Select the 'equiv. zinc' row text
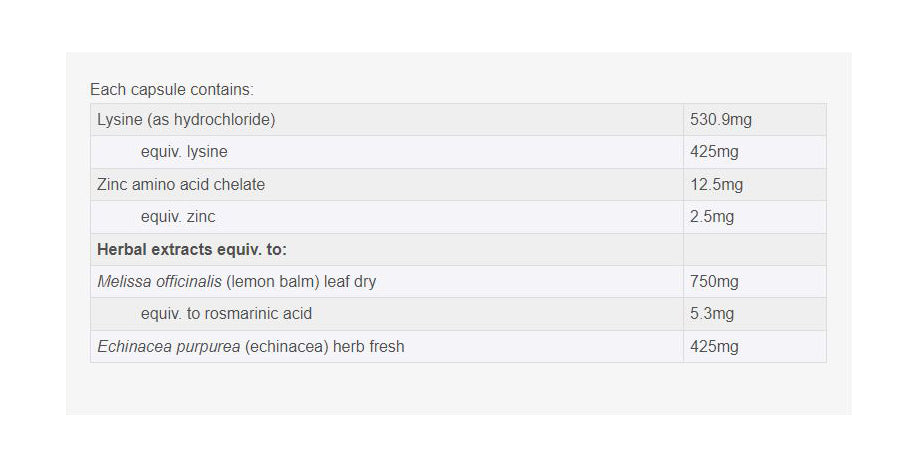Image resolution: width=906 pixels, height=465 pixels. [178, 217]
